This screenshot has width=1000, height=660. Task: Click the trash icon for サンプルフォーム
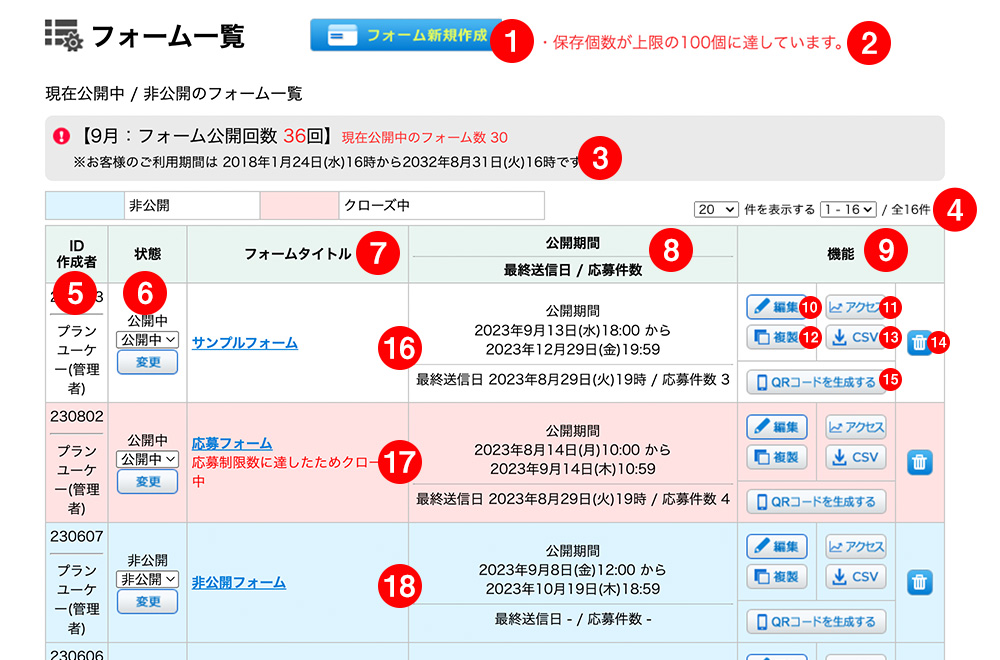coord(919,343)
